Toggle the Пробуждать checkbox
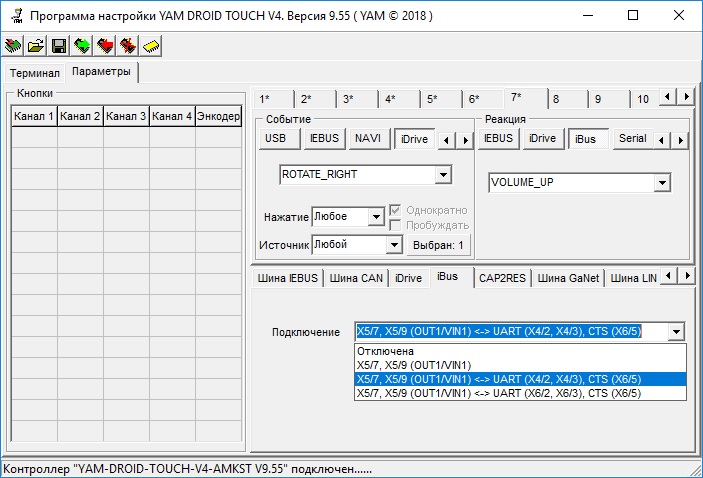This screenshot has width=703, height=478. pyautogui.click(x=396, y=225)
